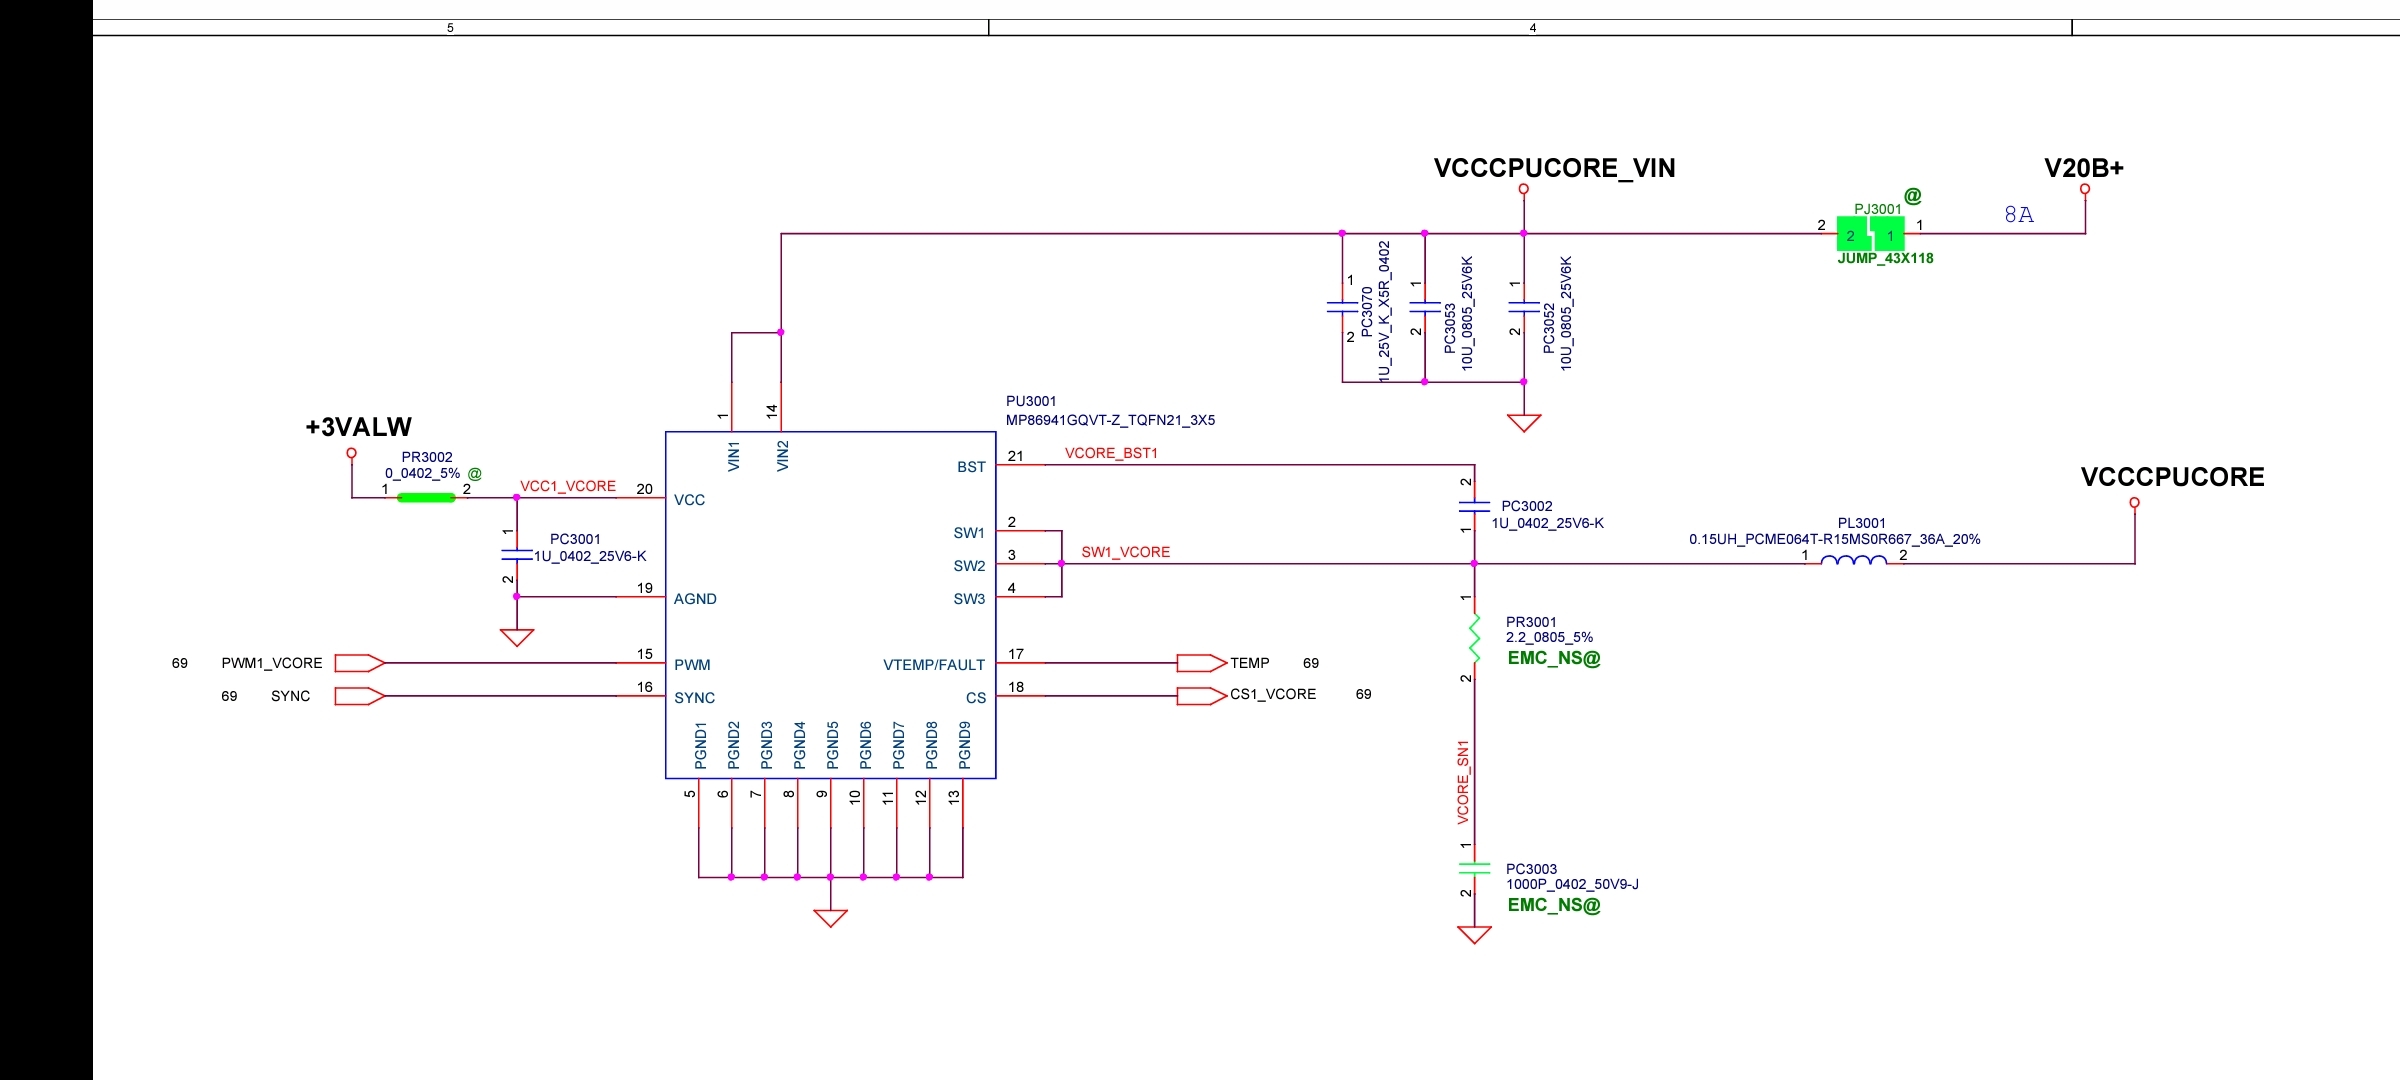Select the V20B+ power rail label

(2083, 168)
